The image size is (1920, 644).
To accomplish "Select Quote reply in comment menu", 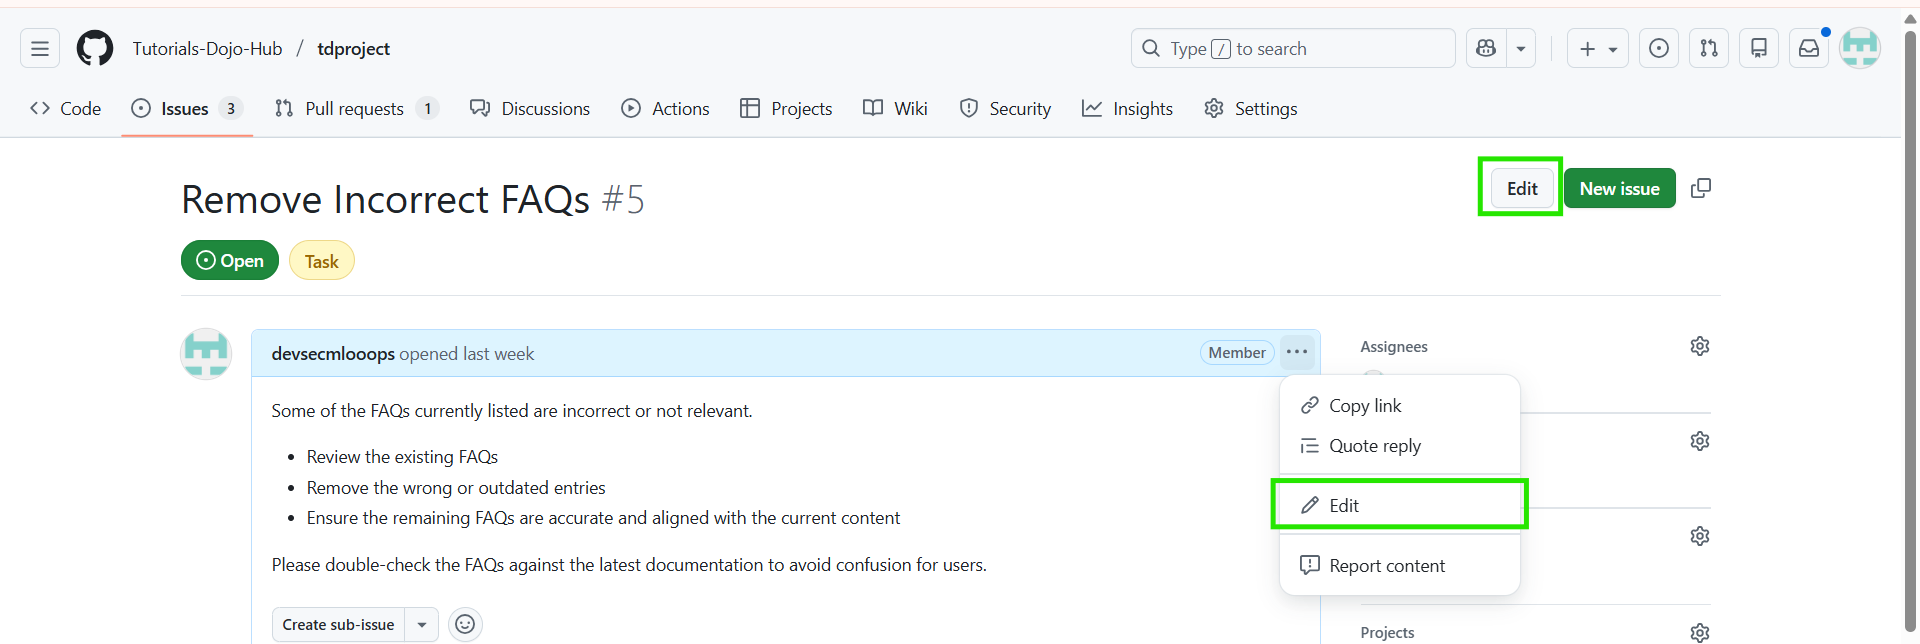I will (1400, 445).
